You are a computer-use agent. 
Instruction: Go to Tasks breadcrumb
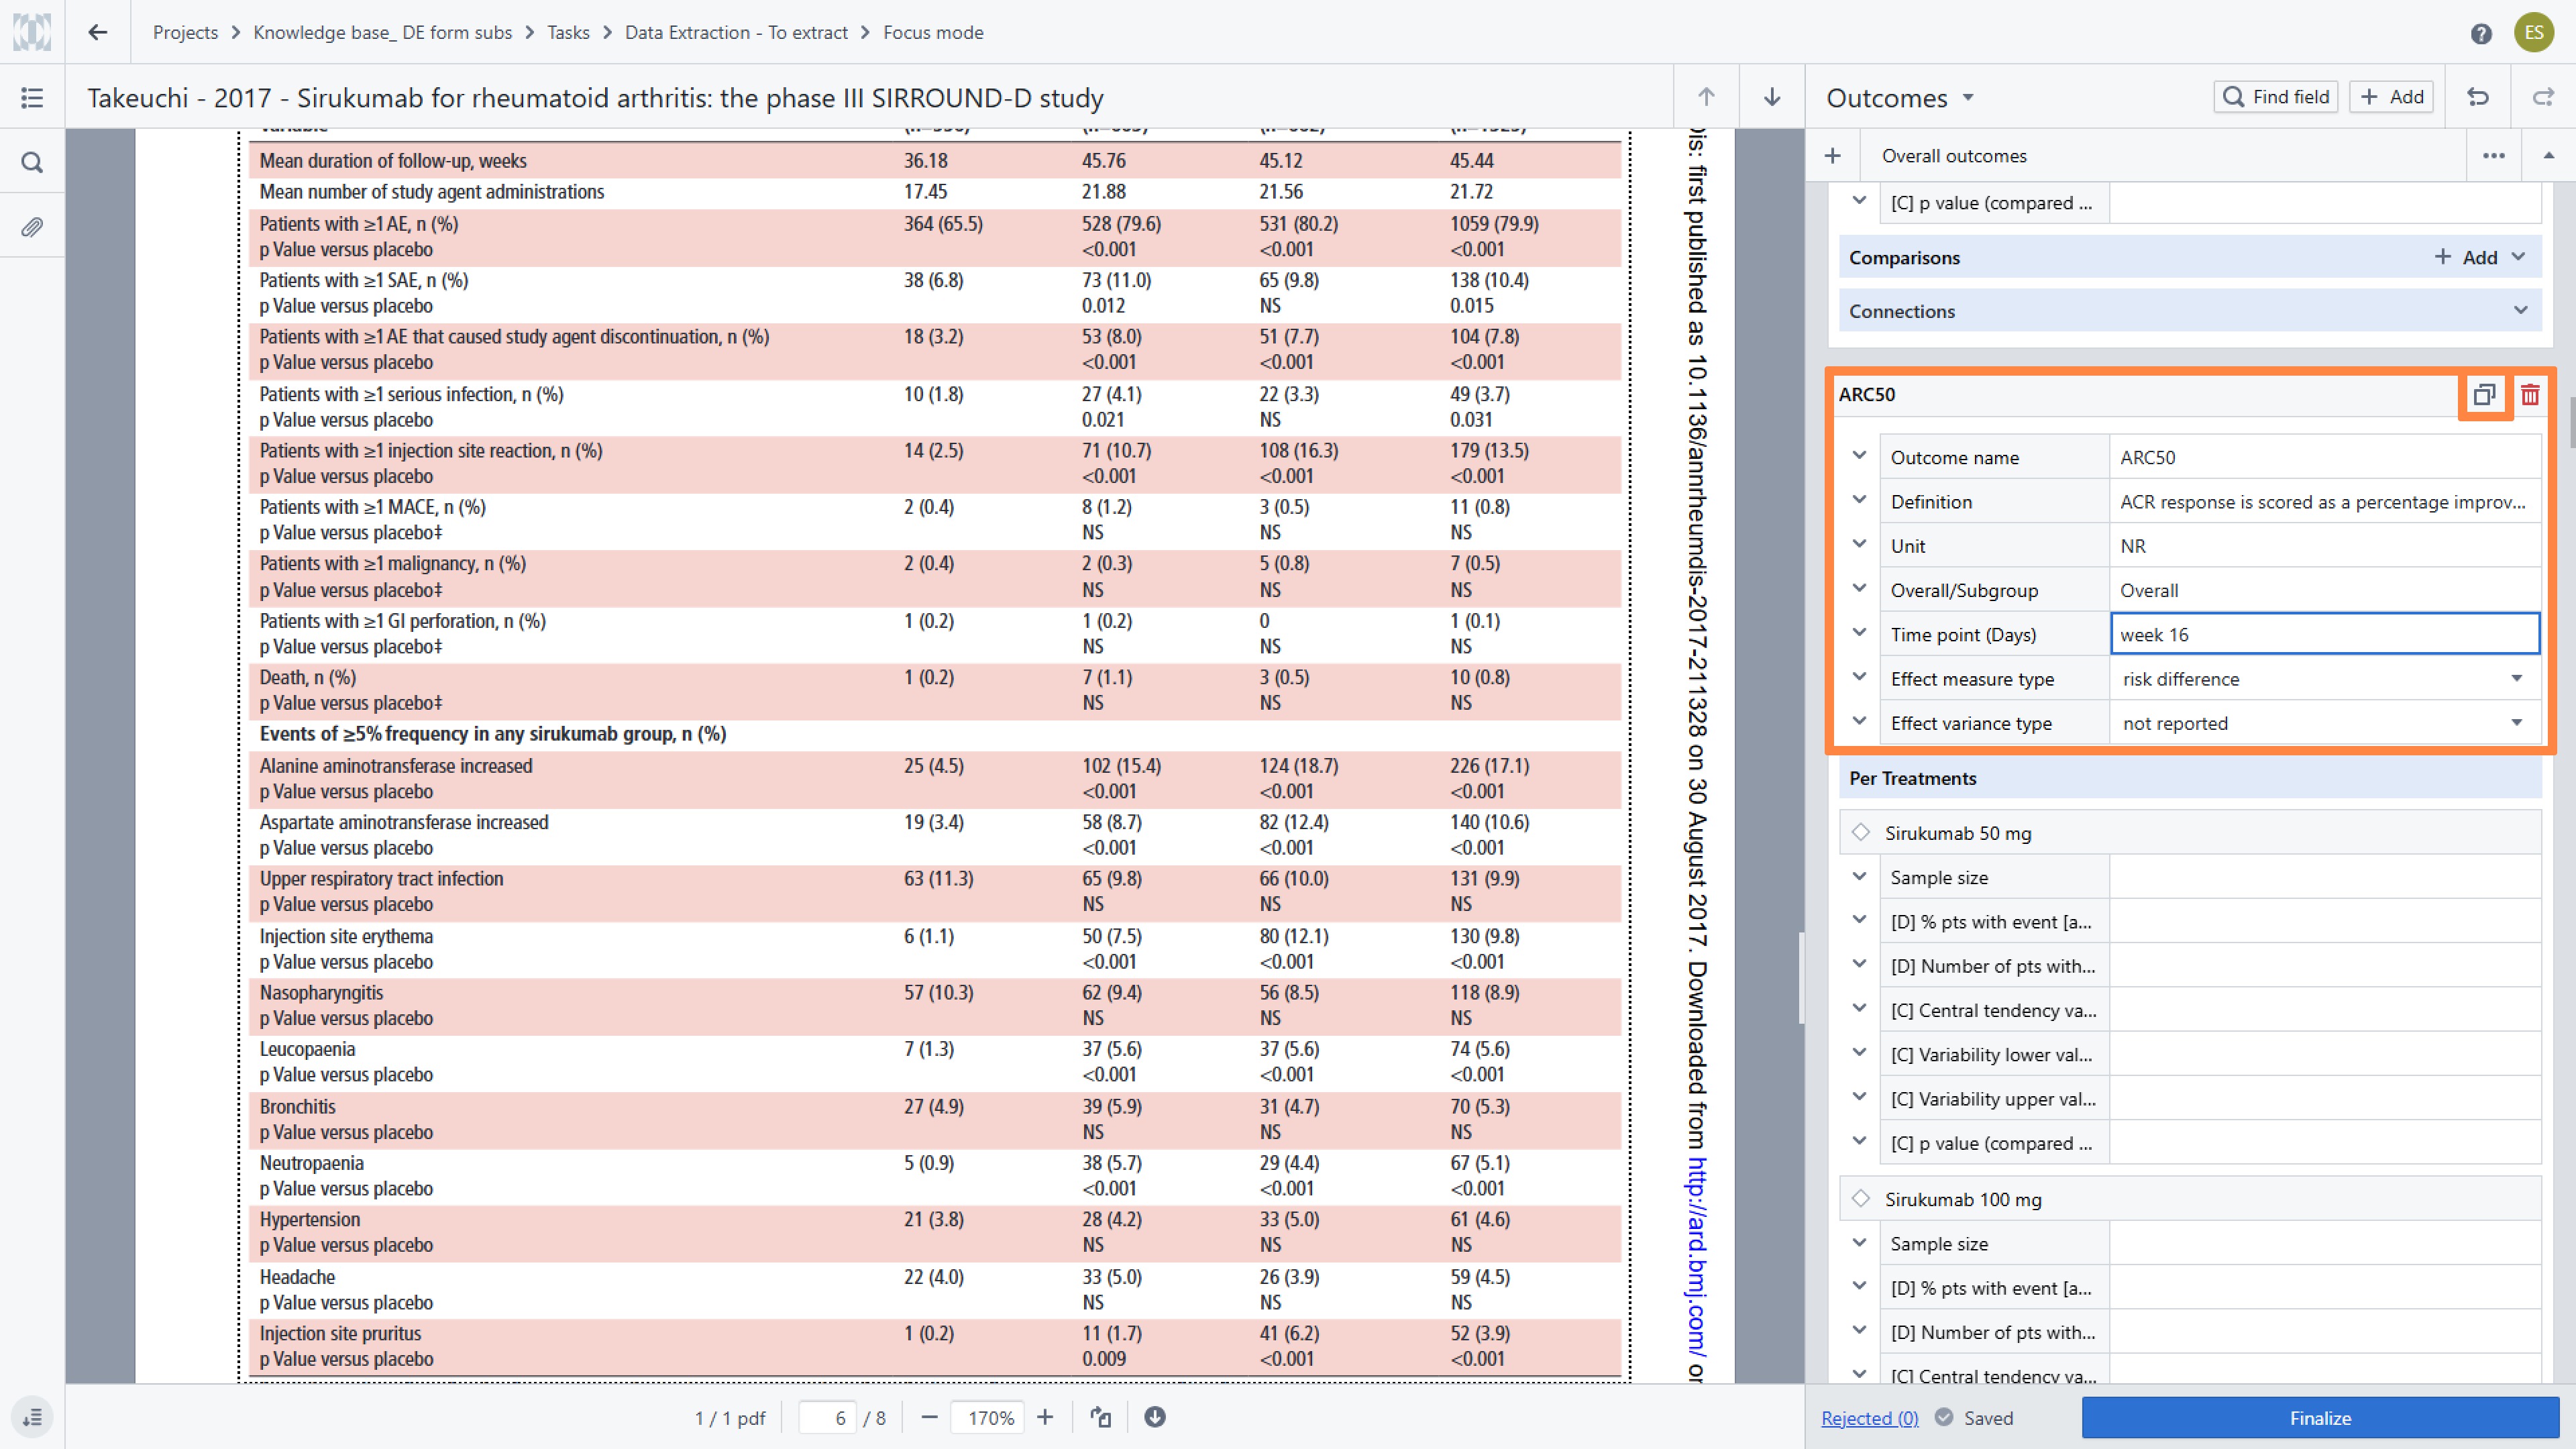568,32
